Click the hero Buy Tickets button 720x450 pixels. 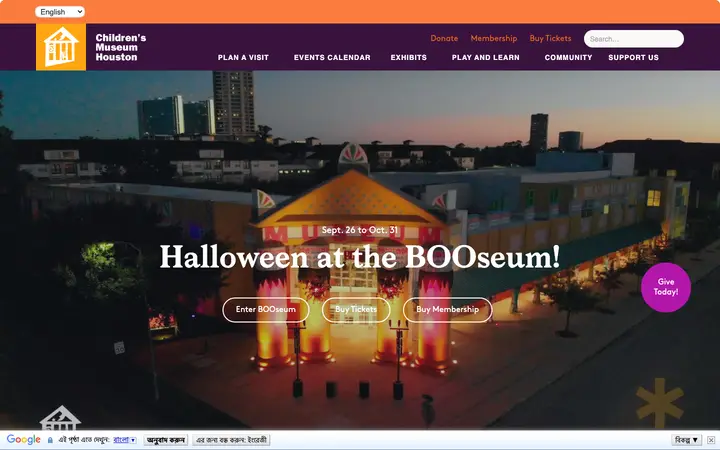coord(356,309)
